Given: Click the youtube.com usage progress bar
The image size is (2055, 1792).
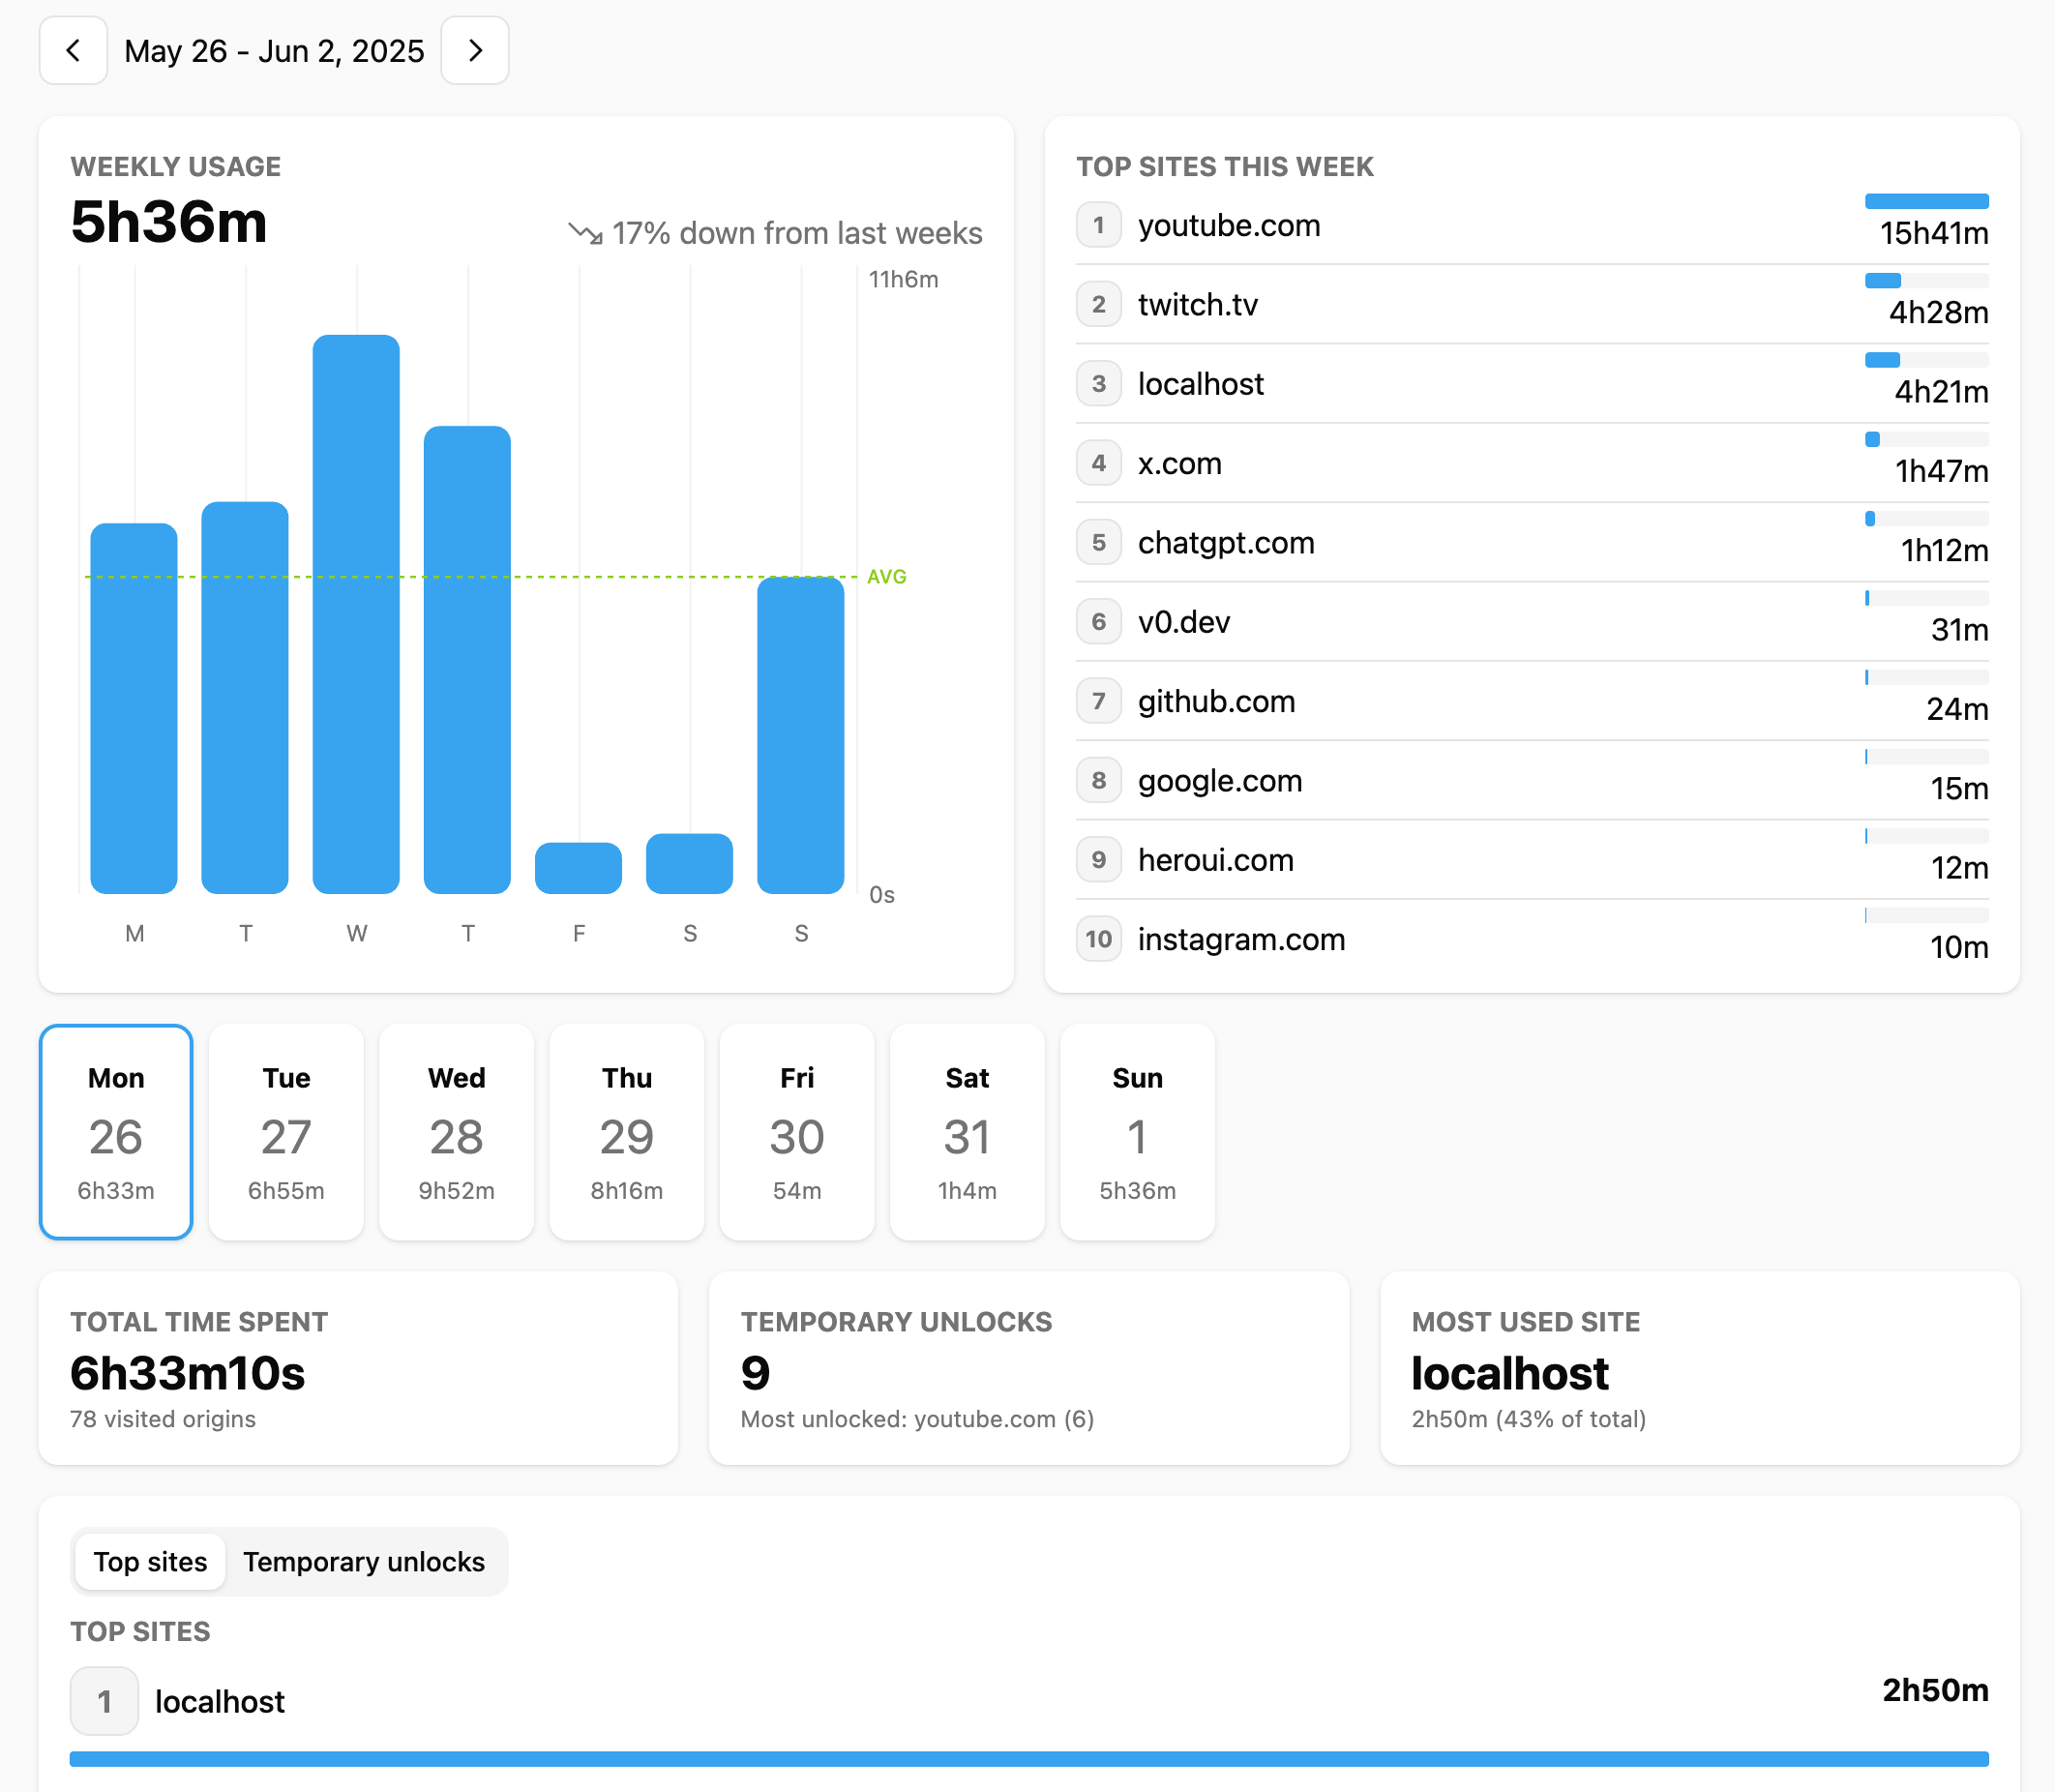Looking at the screenshot, I should [x=1927, y=201].
